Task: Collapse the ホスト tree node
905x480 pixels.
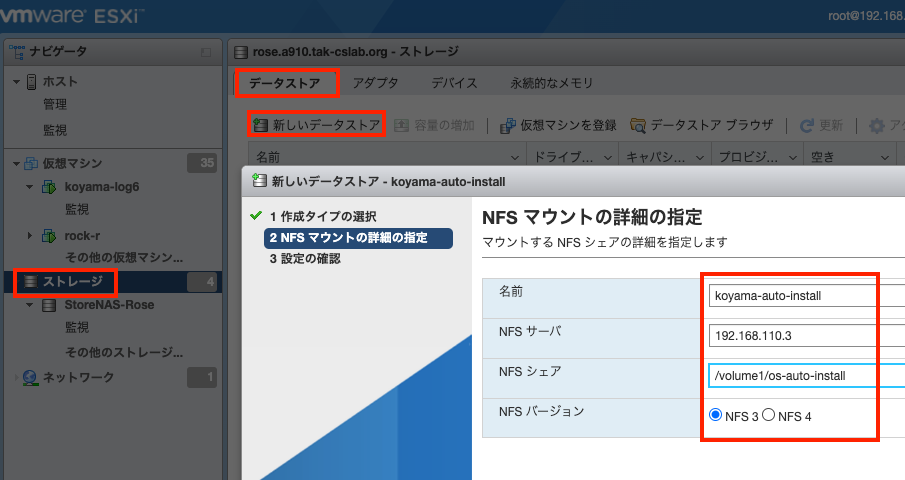Action: click(x=16, y=82)
